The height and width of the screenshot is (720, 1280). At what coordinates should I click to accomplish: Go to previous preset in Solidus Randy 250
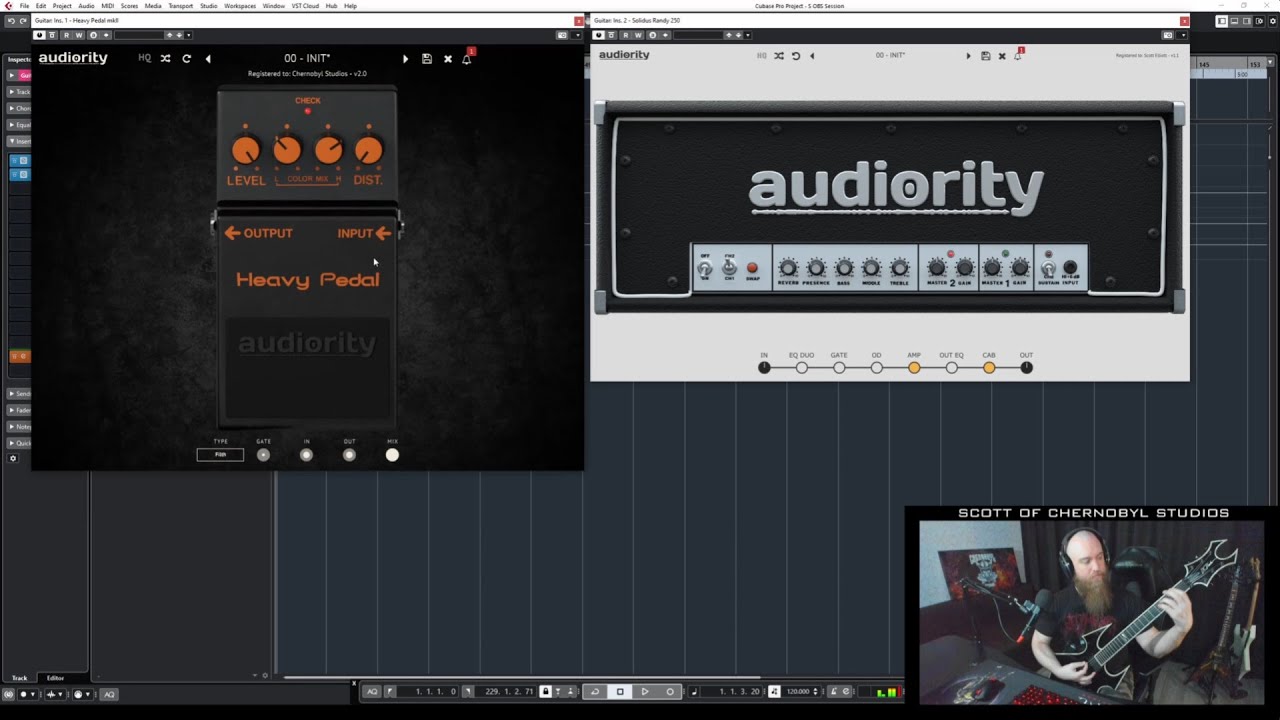pyautogui.click(x=812, y=56)
